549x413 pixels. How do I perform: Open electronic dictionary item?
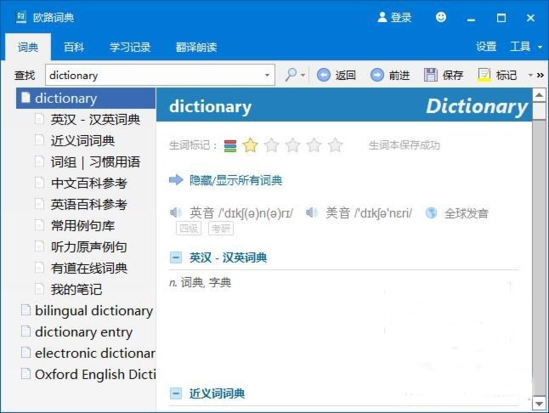click(95, 353)
